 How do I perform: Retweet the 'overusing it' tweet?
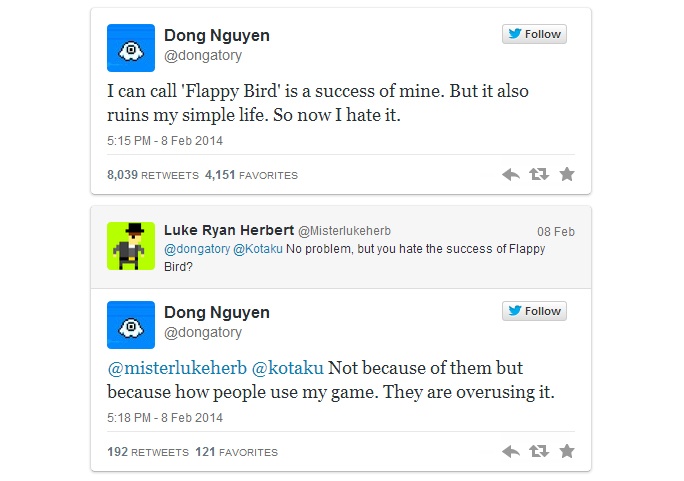[539, 452]
